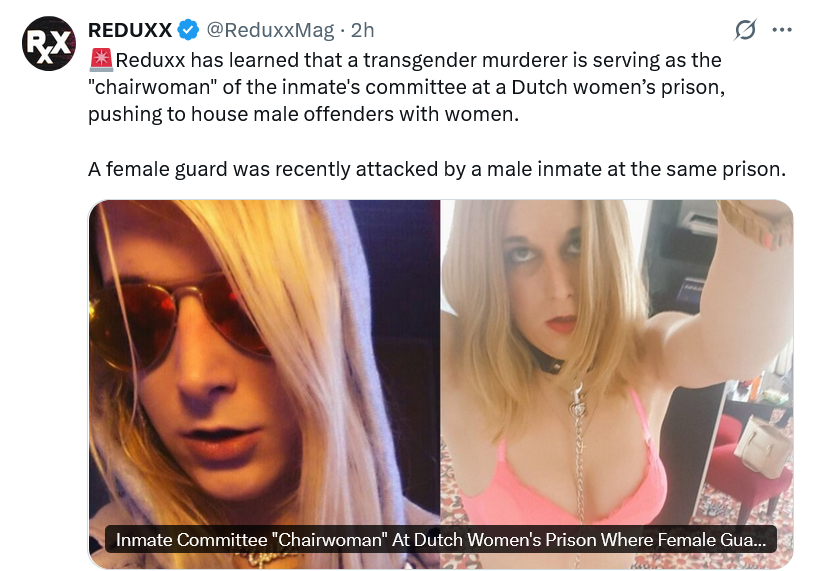Screen dimensions: 816x571
Task: Click the red siren emoji in the tweet
Action: [x=101, y=60]
